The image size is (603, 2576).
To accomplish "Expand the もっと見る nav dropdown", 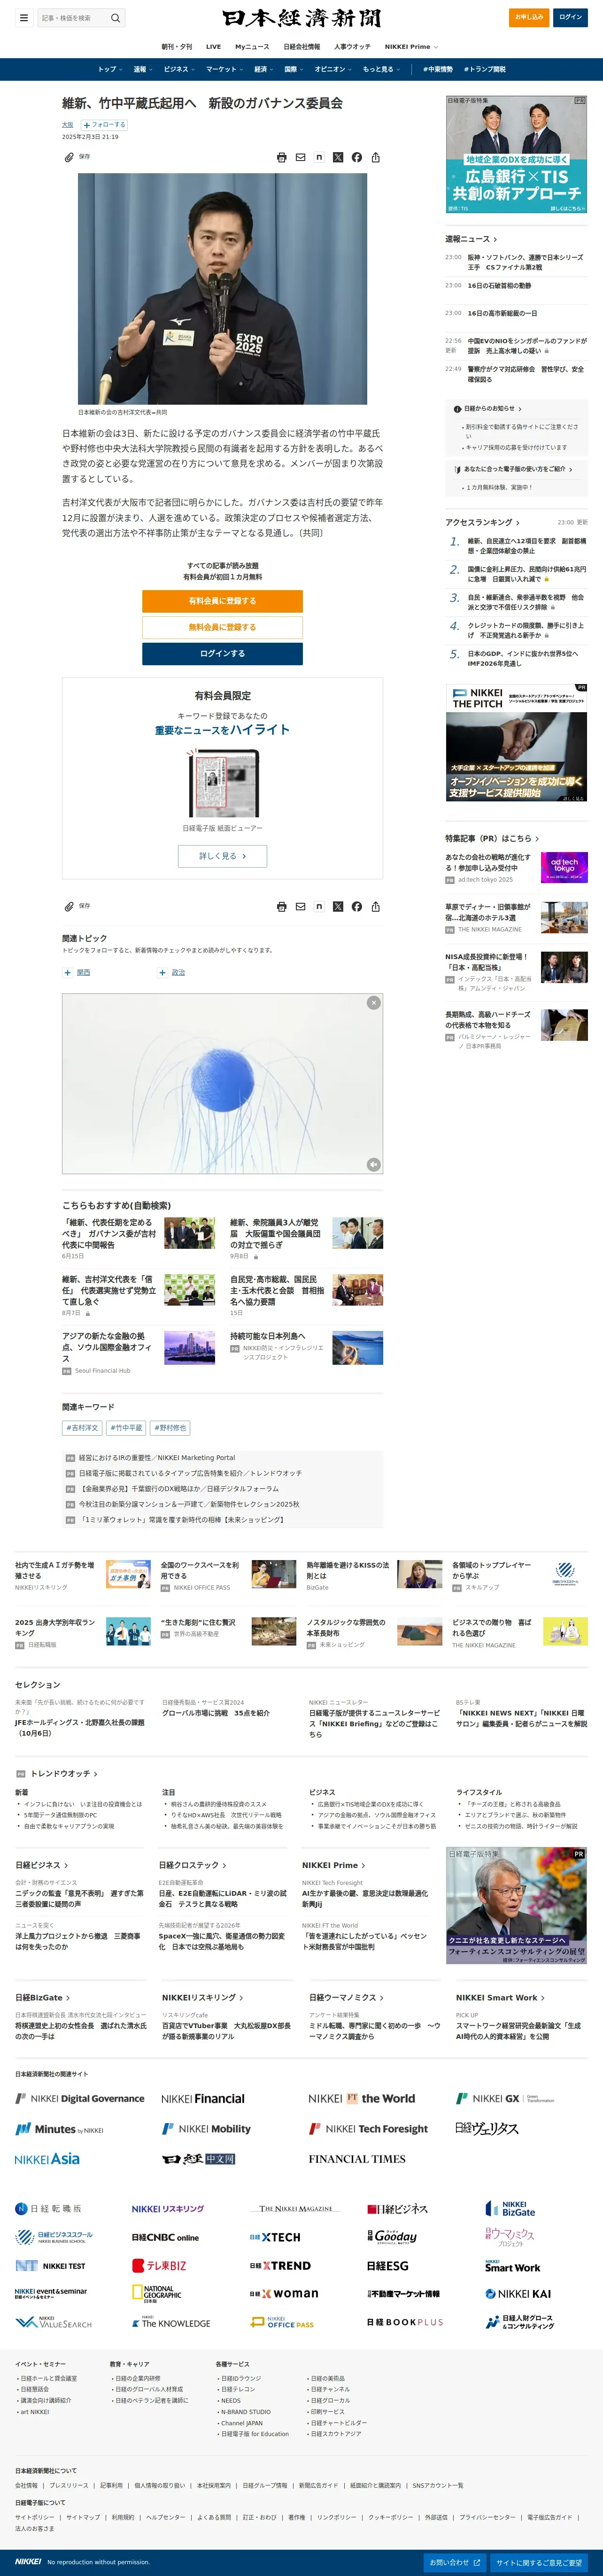I will tap(382, 69).
